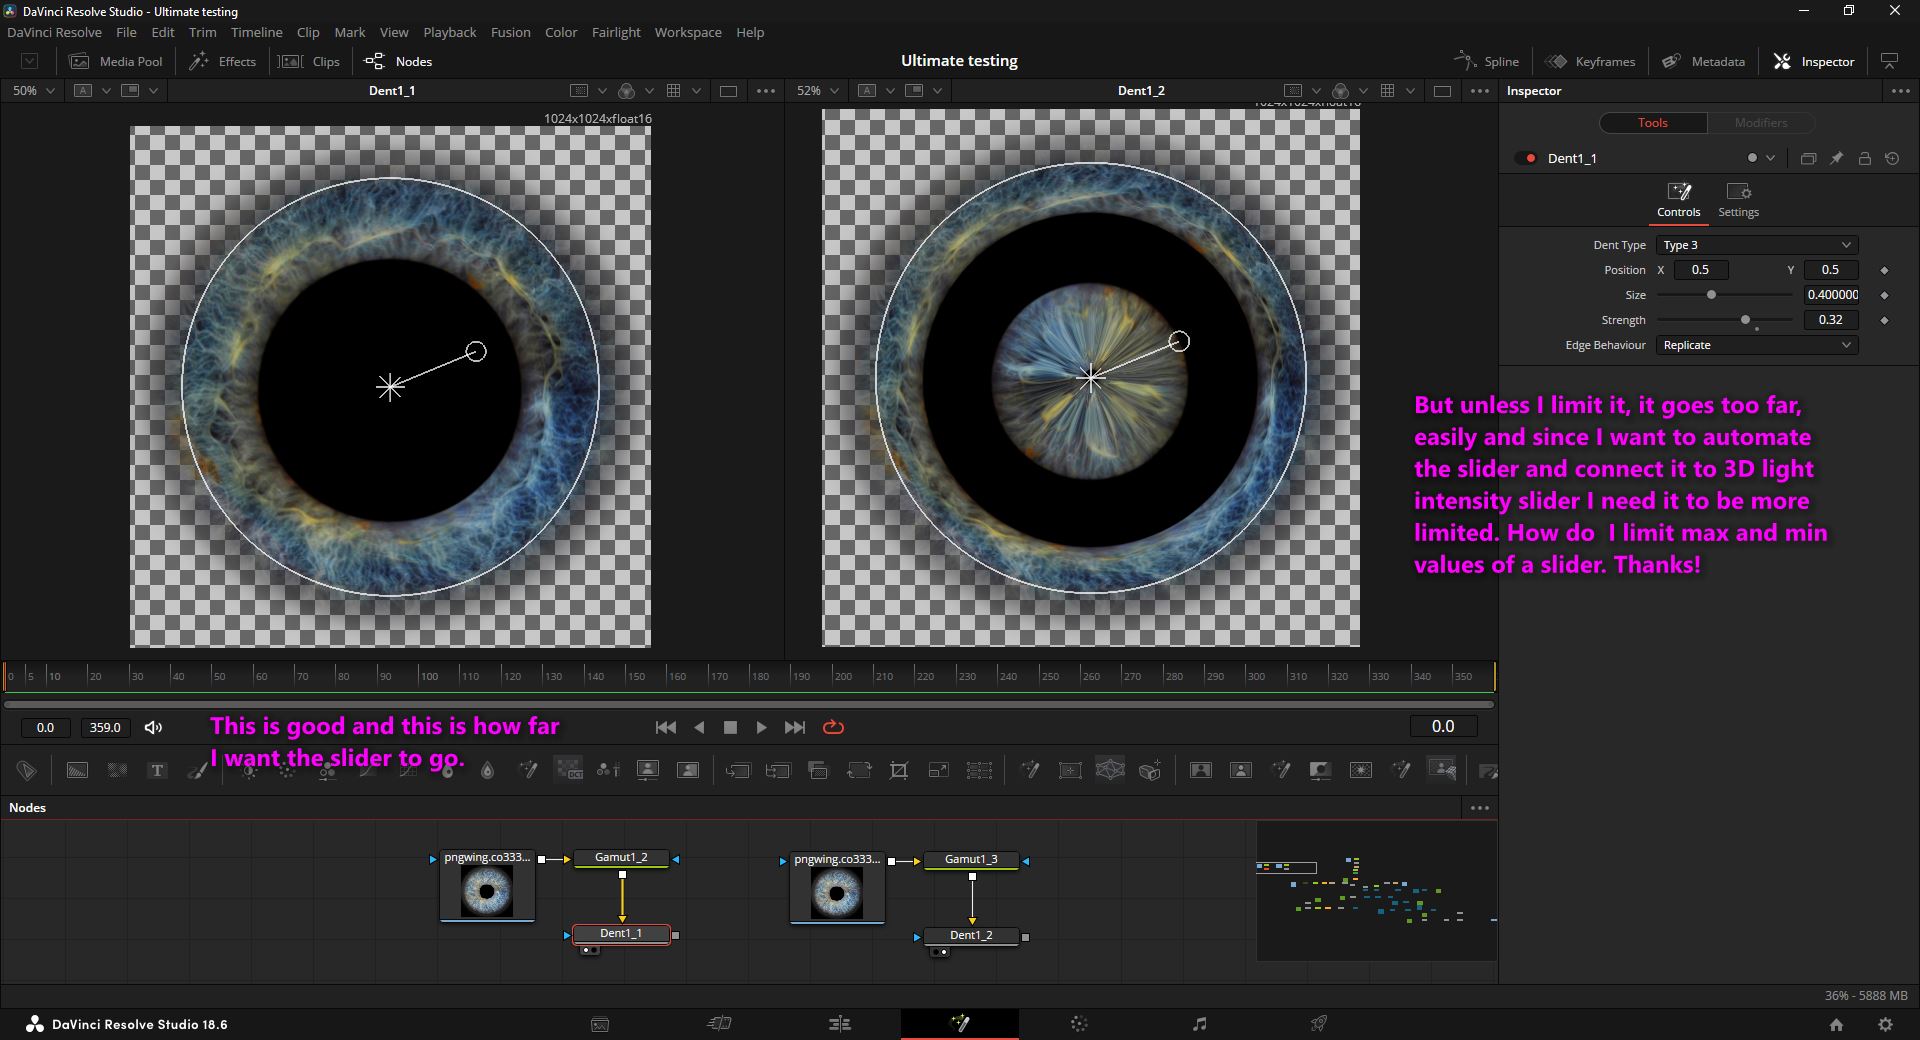
Task: Adjust the Strength slider handle
Action: point(1745,320)
